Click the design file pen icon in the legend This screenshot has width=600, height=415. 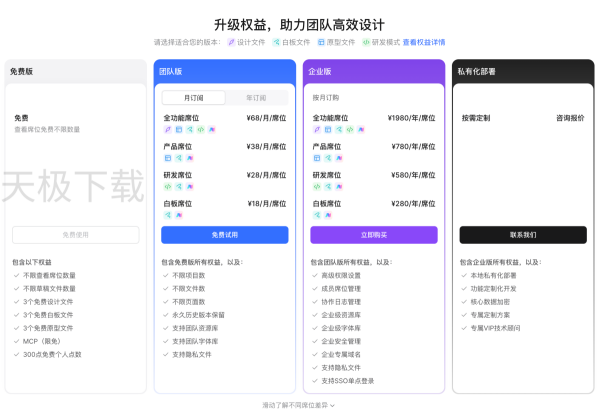[232, 43]
